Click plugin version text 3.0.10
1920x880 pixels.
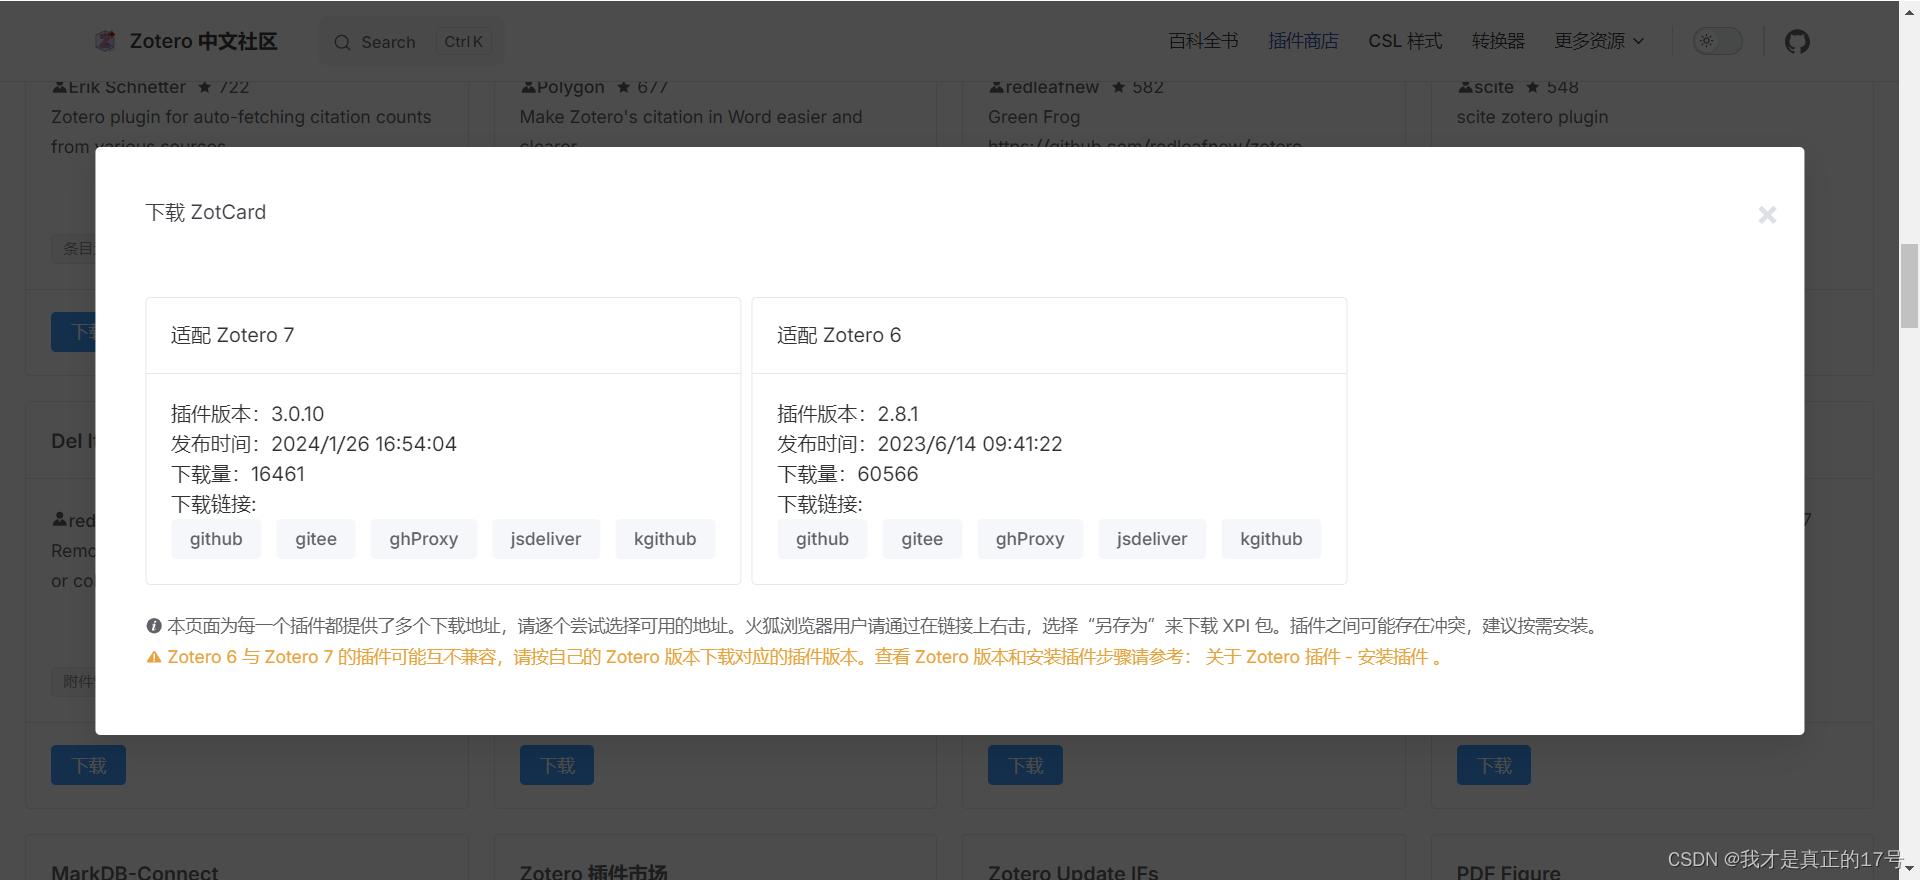tap(298, 414)
